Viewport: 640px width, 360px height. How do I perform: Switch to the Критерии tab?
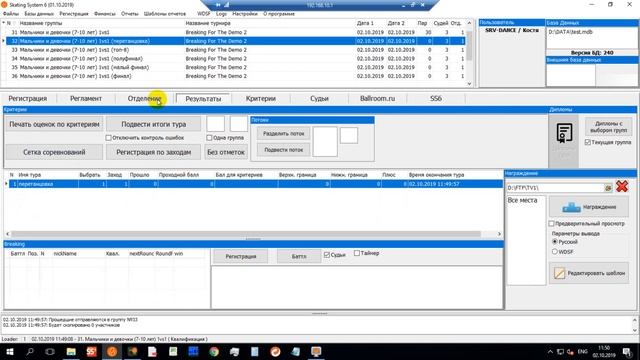coord(261,99)
